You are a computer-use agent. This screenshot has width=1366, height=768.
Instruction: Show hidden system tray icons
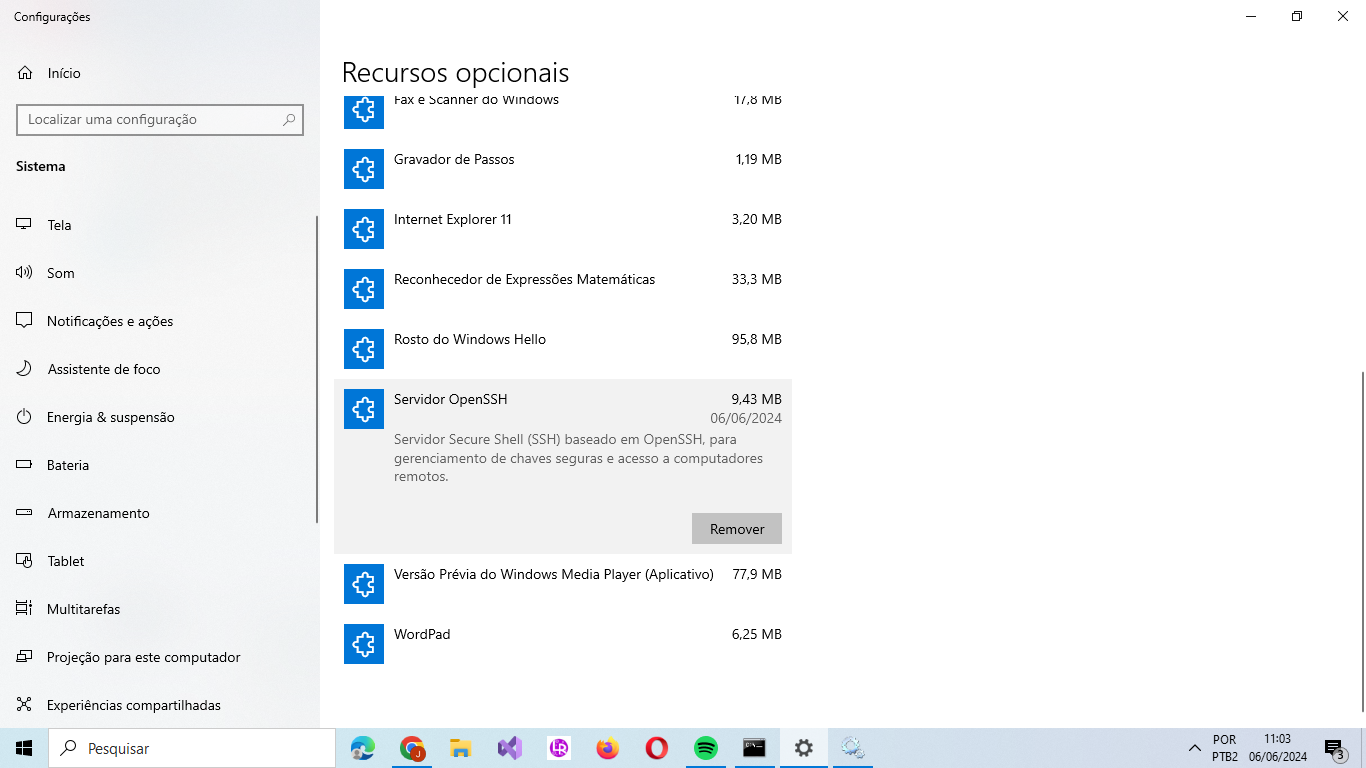tap(1194, 748)
